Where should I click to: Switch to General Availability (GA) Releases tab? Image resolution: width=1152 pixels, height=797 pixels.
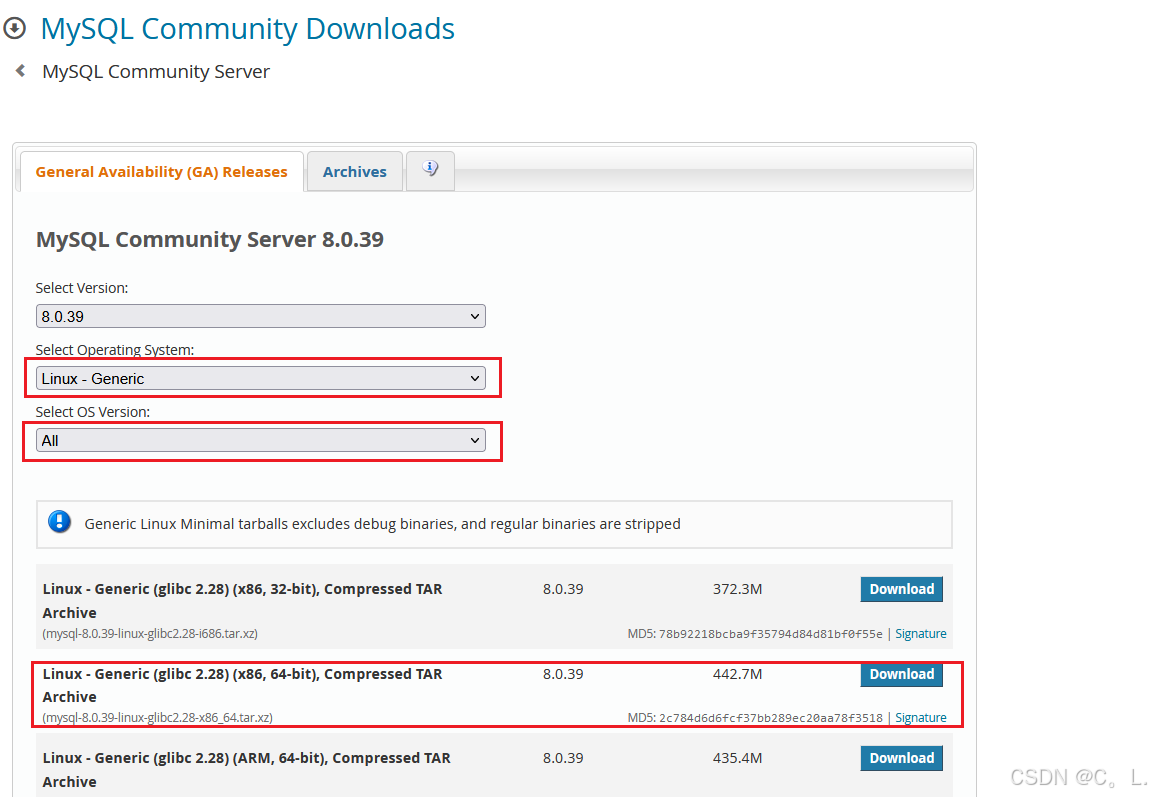click(x=162, y=172)
